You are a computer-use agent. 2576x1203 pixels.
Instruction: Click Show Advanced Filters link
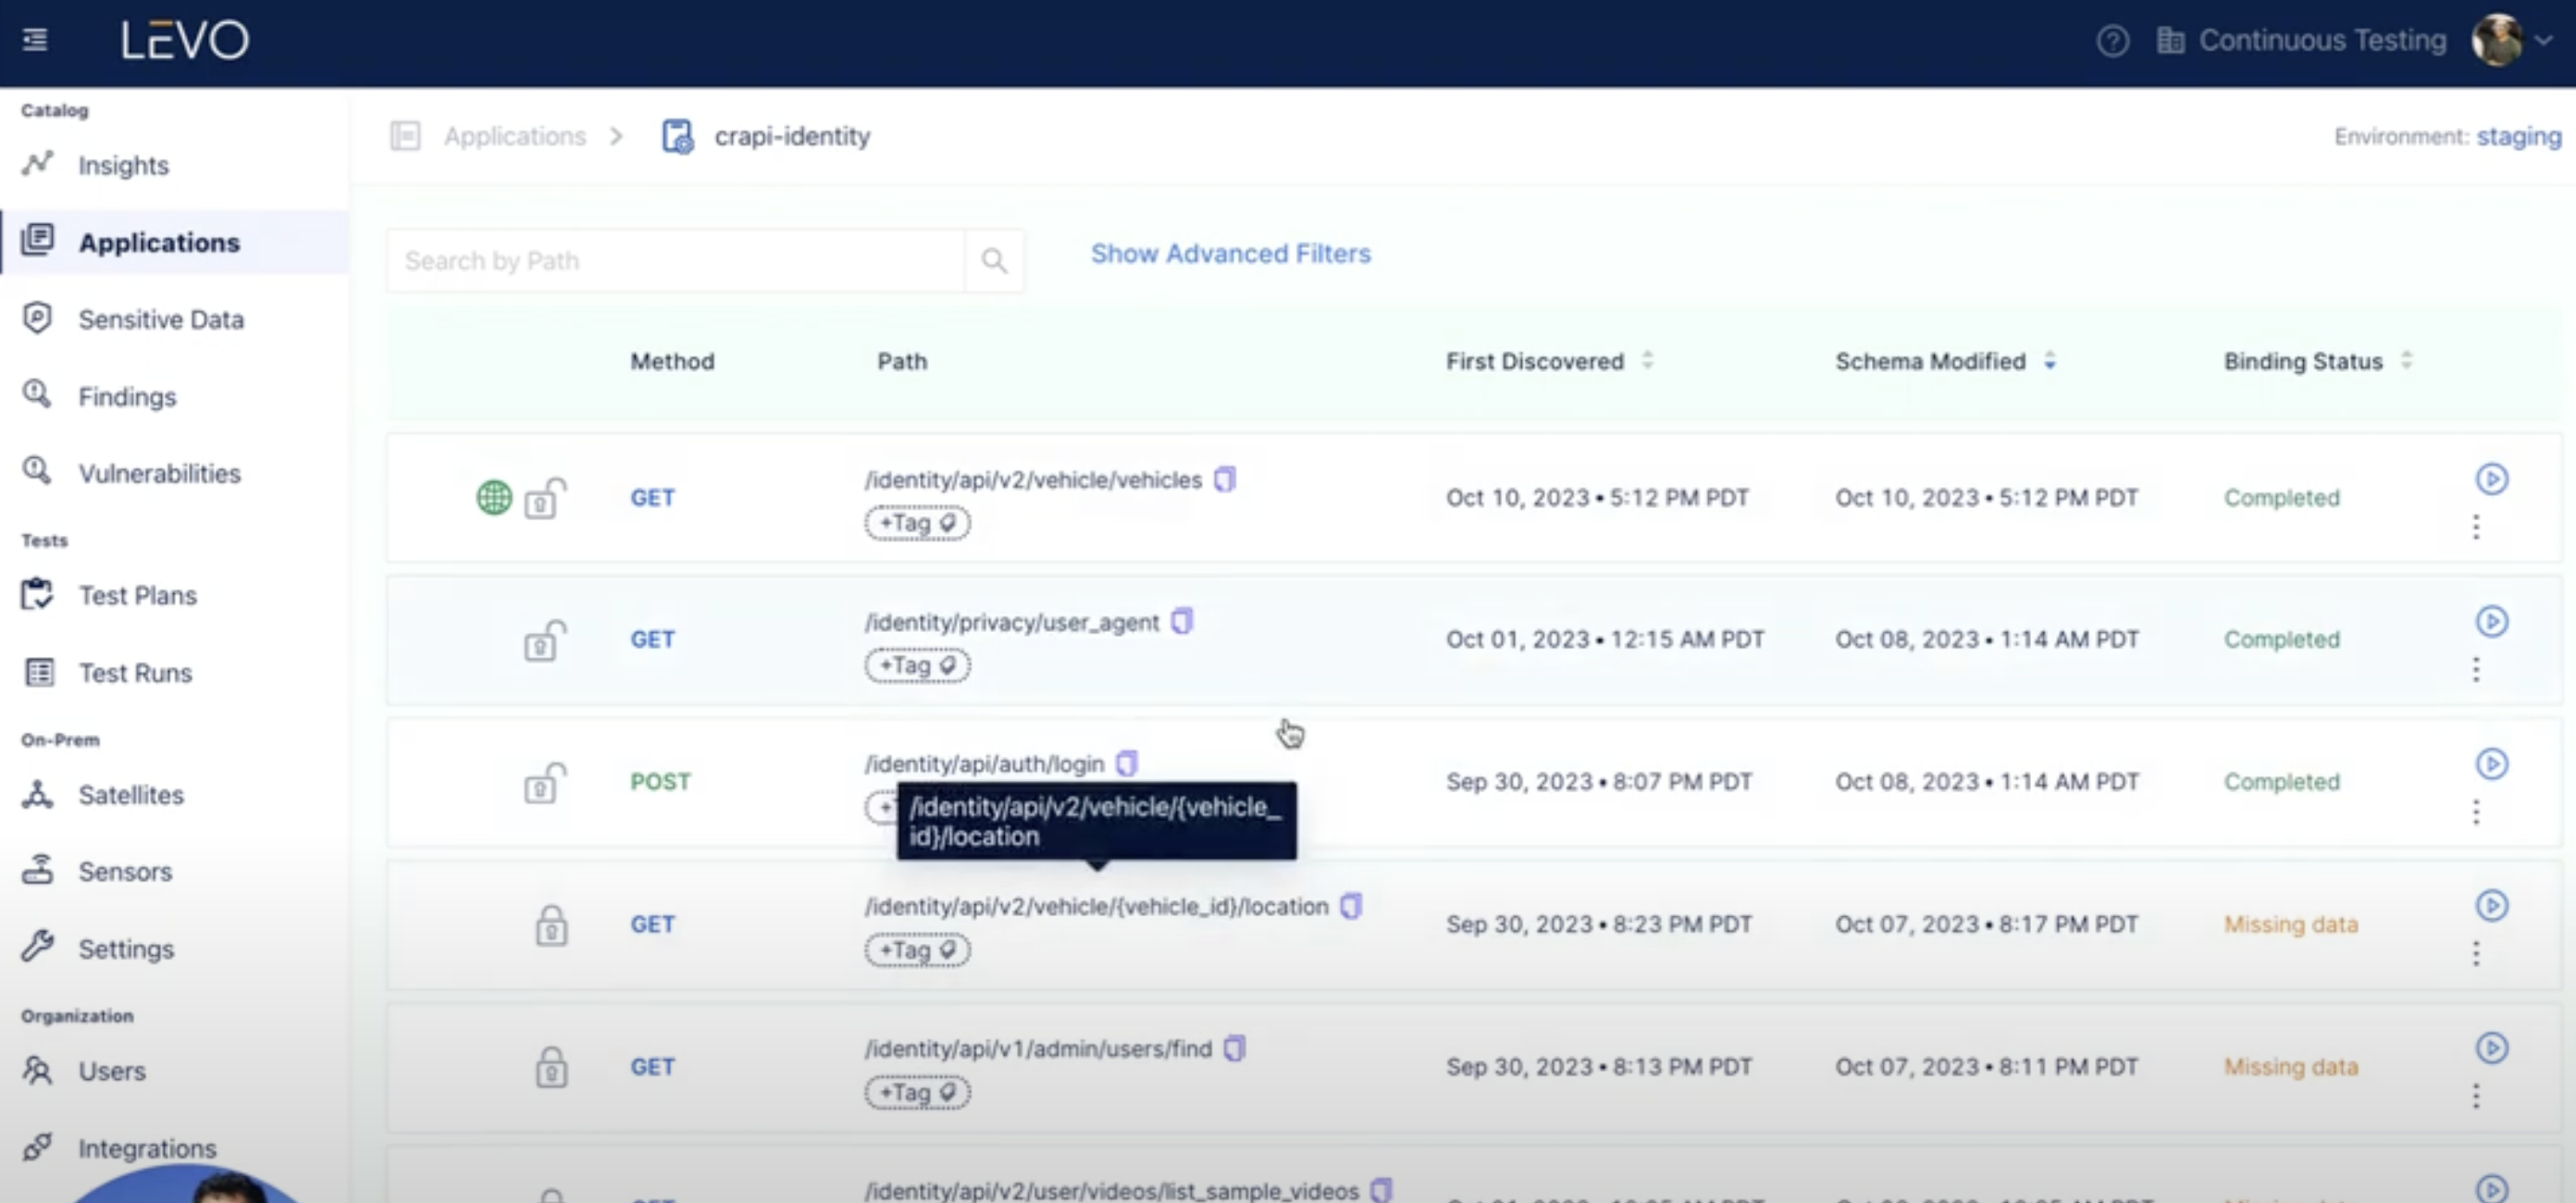(1230, 254)
